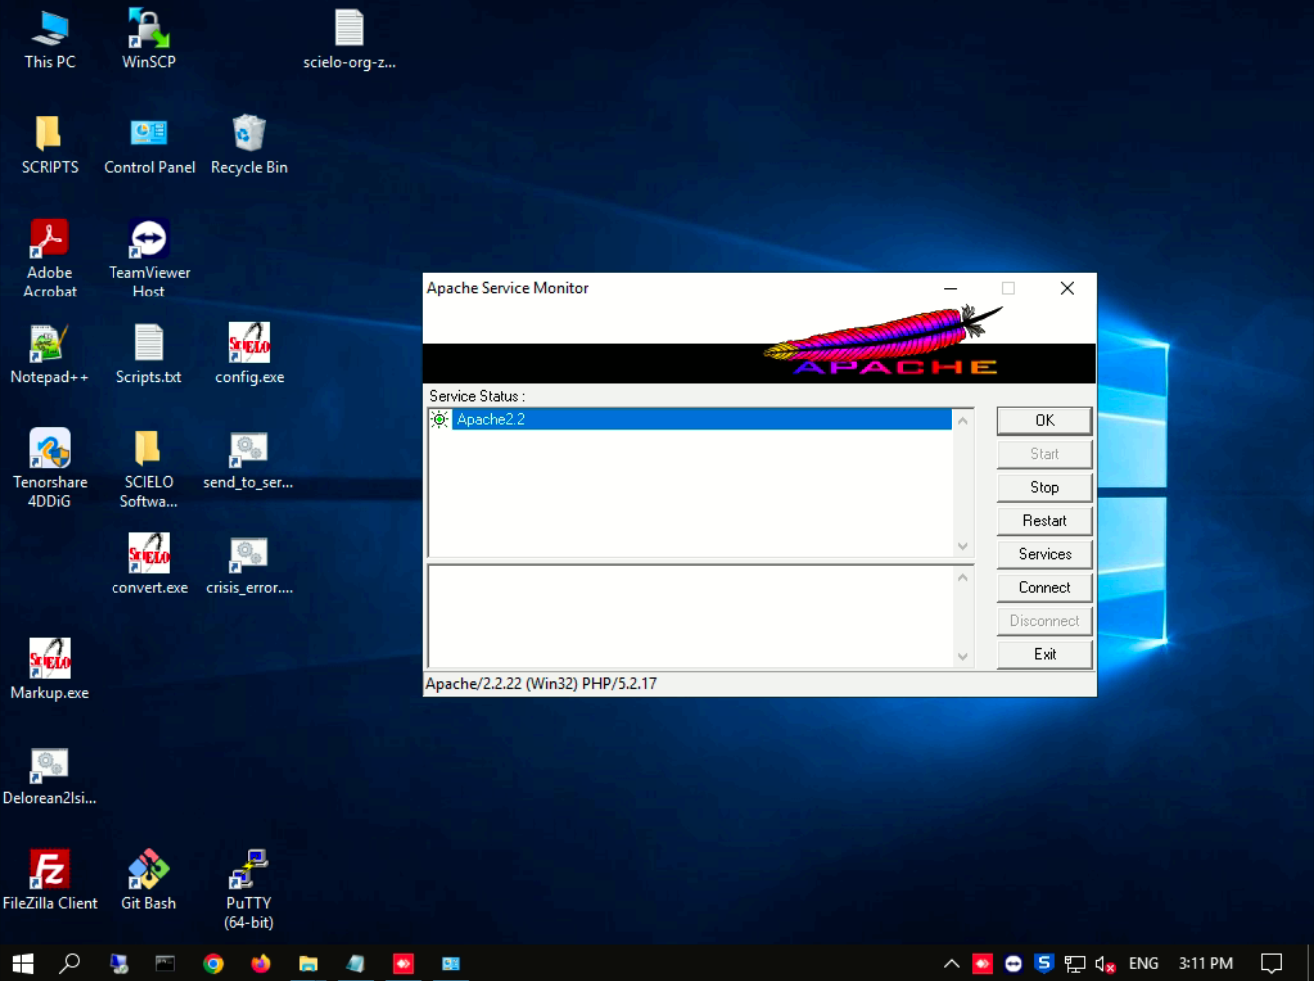Screen dimensions: 1314x981
Task: Select the FileZilla Client desktop icon
Action: coord(49,871)
